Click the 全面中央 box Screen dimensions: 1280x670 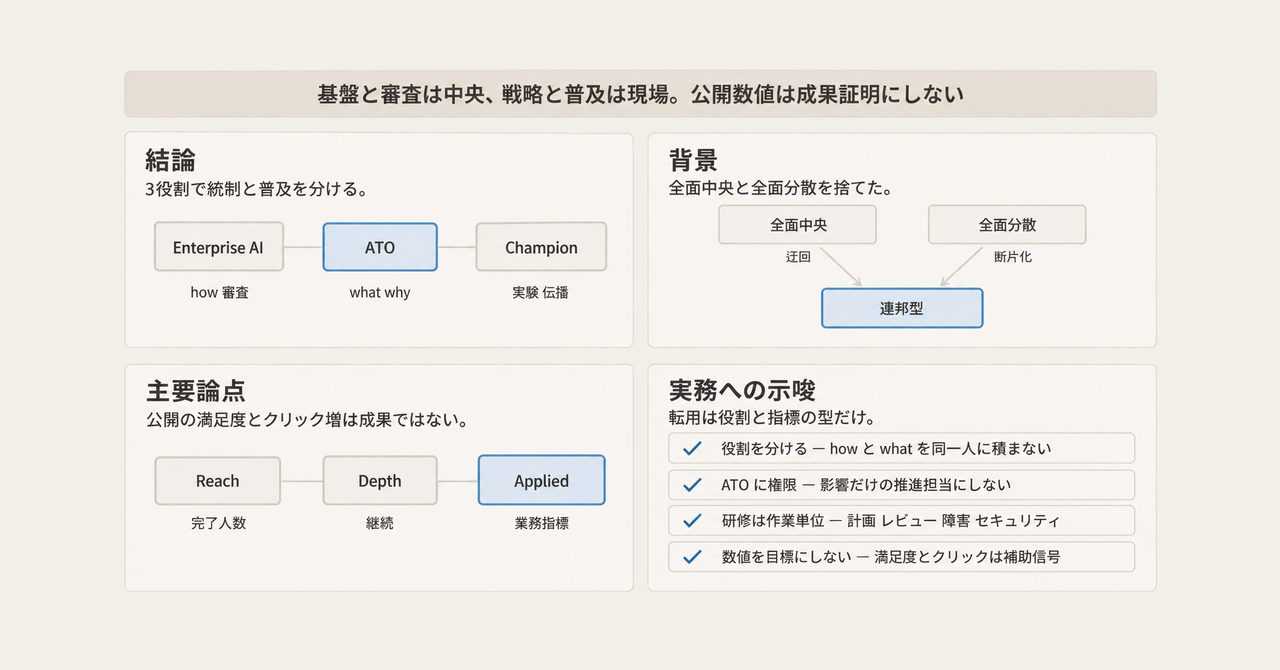798,225
